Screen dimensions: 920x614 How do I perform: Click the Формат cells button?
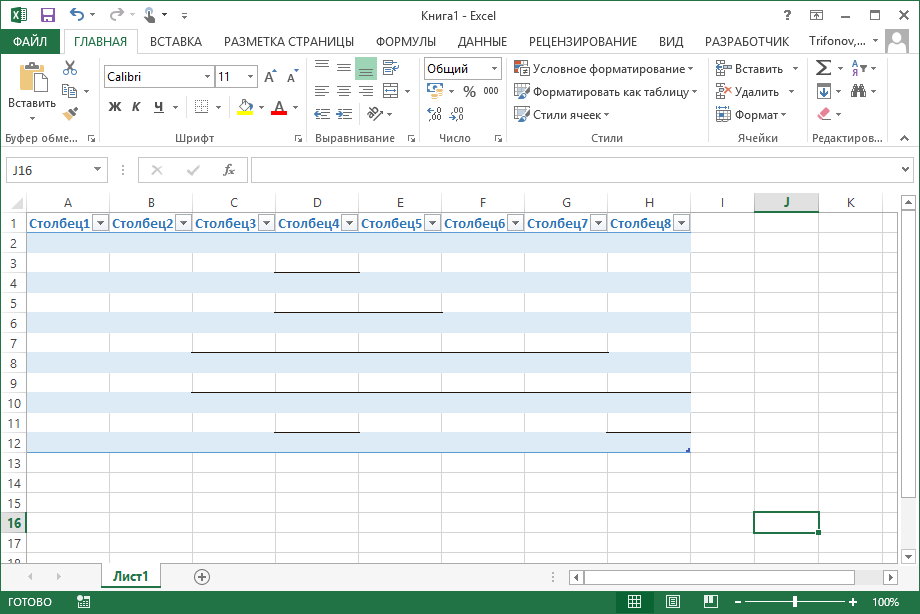click(751, 114)
